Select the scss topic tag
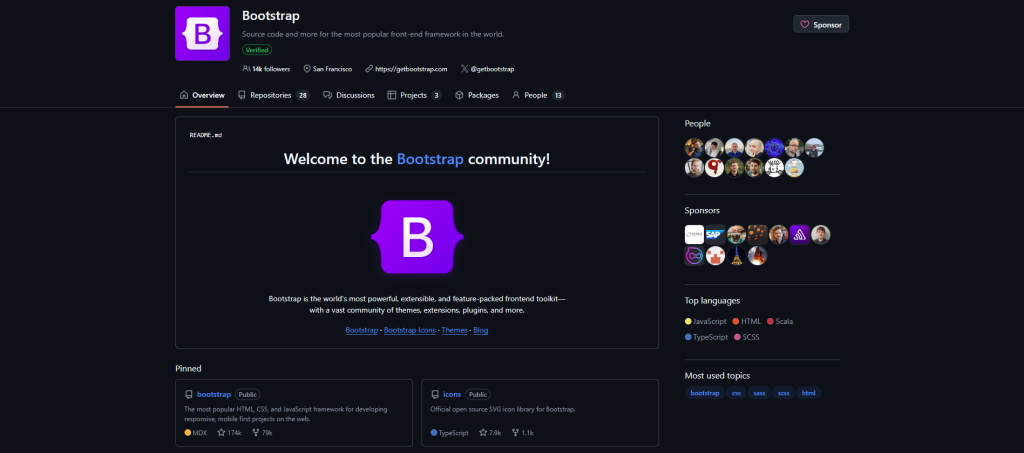Viewport: 1024px width, 453px height. click(783, 393)
